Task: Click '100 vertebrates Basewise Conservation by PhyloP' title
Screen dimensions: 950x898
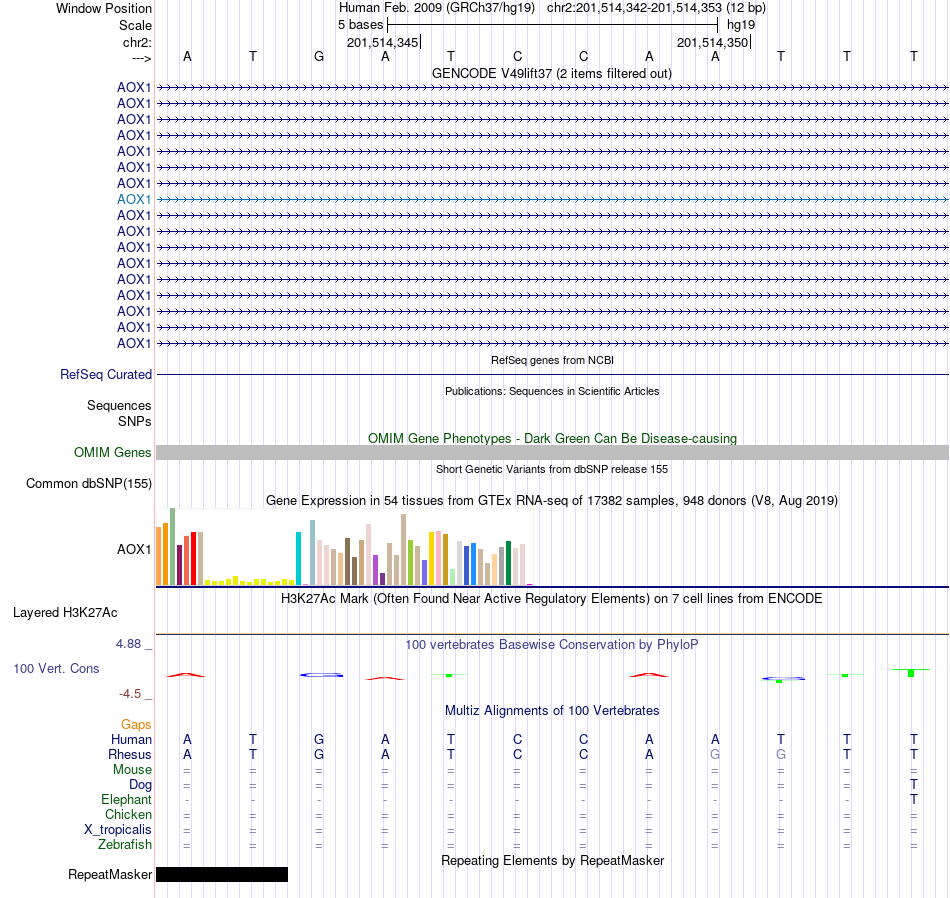Action: tap(552, 645)
